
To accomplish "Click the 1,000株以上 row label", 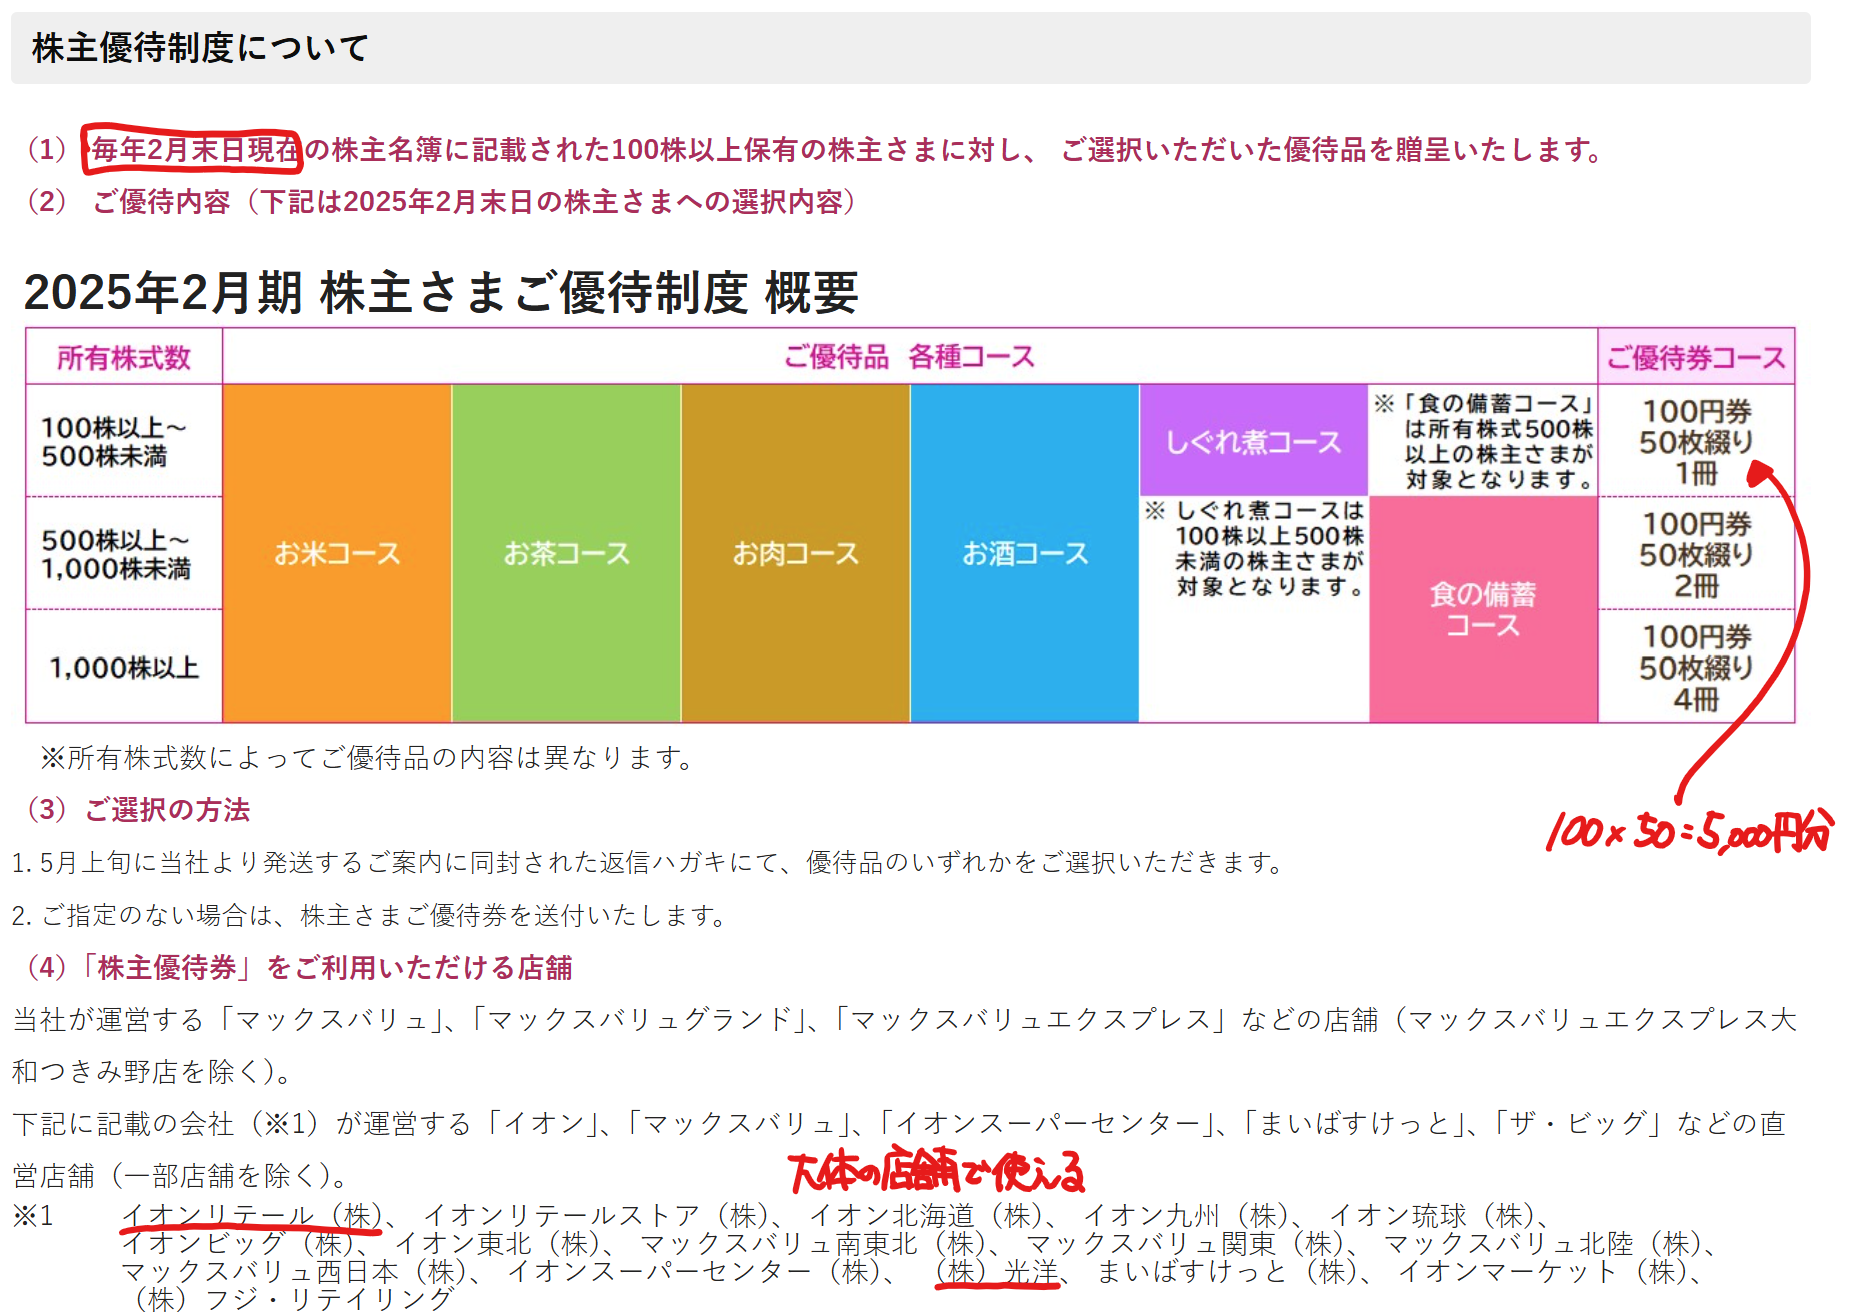I will 124,667.
